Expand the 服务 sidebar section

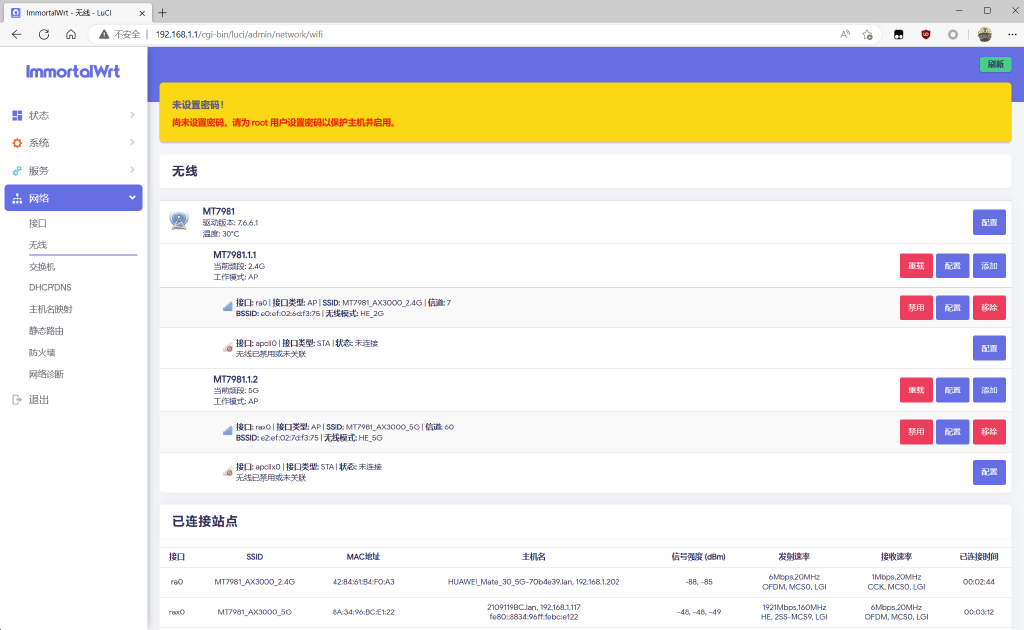click(x=131, y=170)
